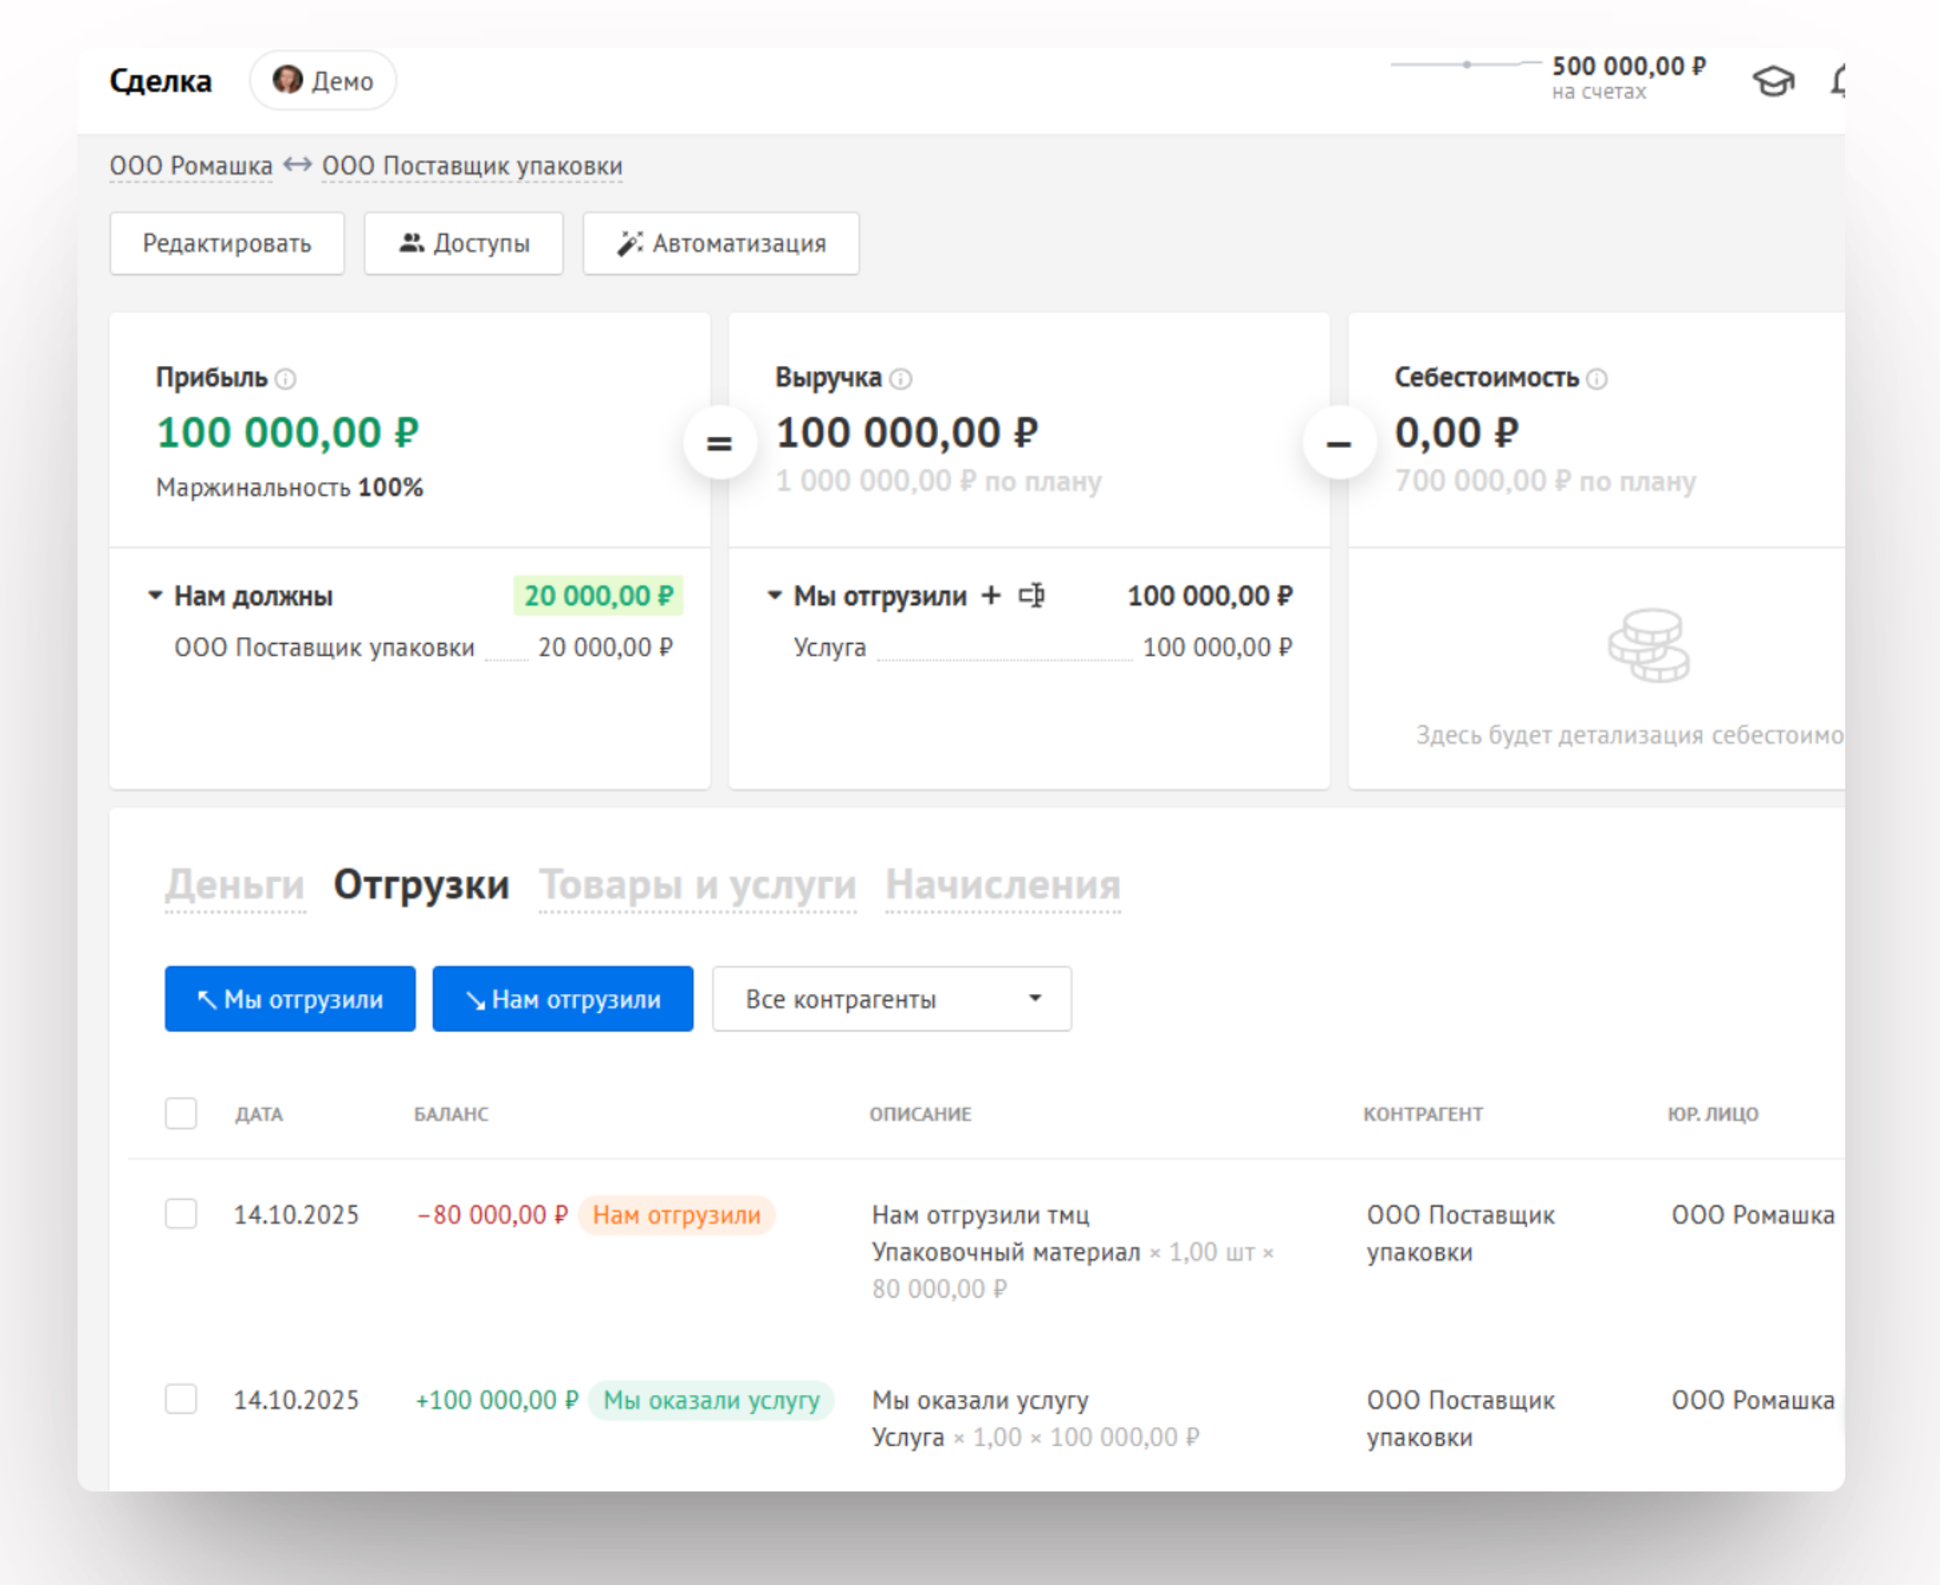The width and height of the screenshot is (1940, 1585).
Task: Click the graduation cap training icon
Action: [x=1772, y=81]
